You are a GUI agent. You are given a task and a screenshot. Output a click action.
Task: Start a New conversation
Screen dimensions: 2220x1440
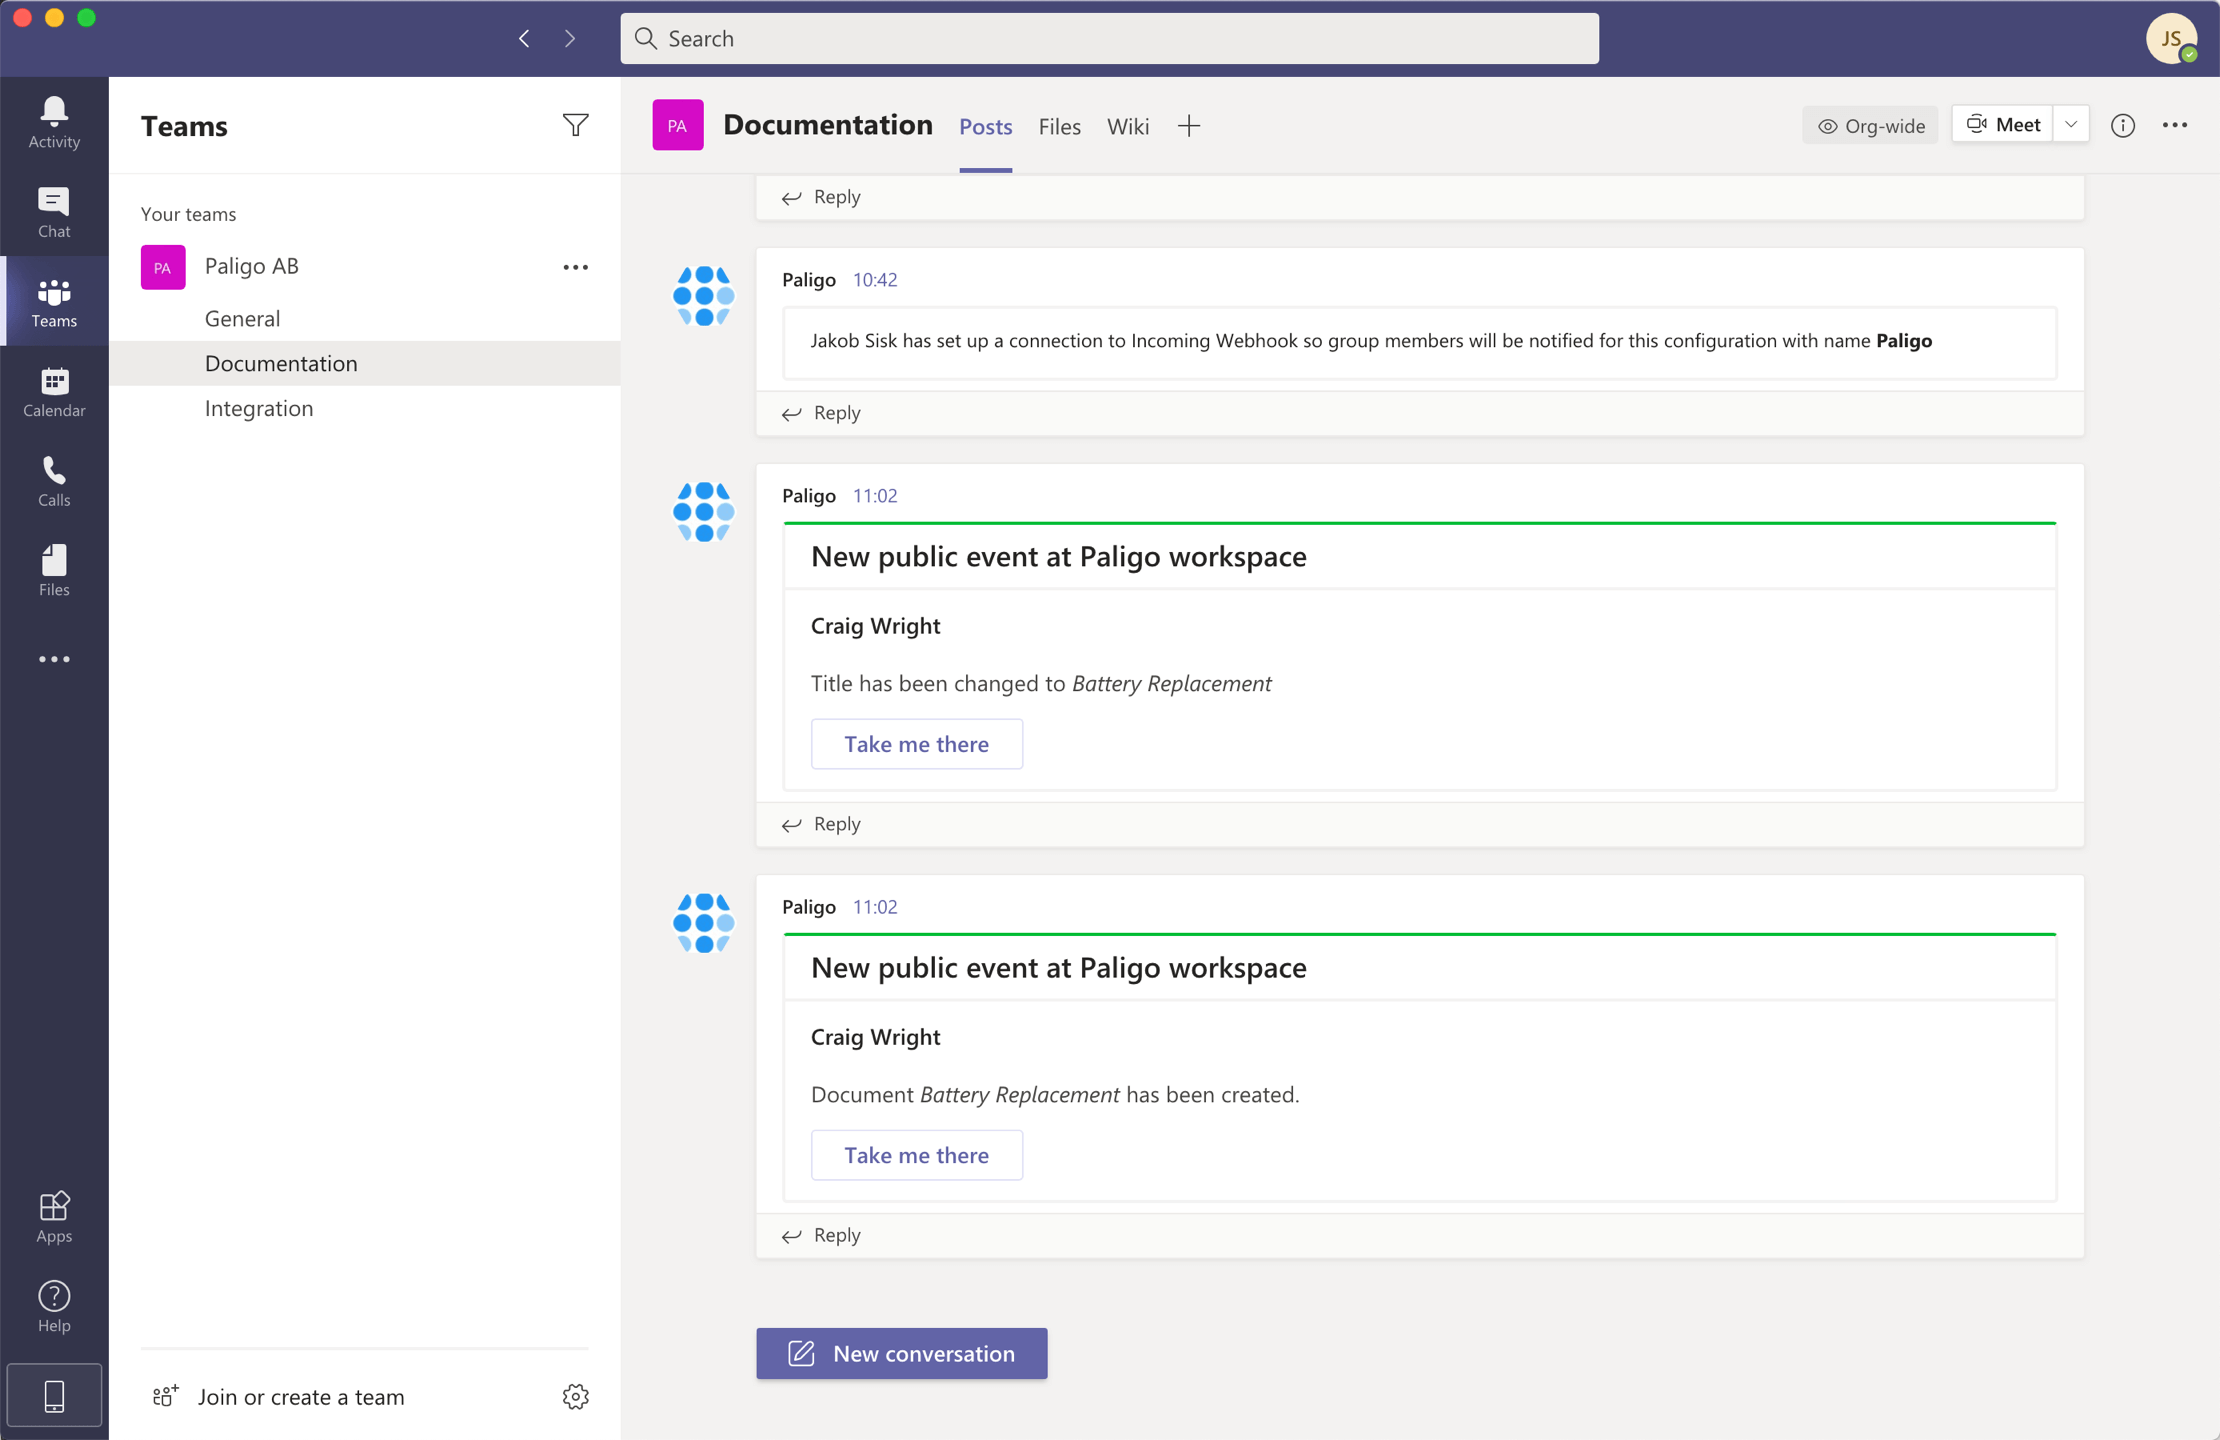click(x=900, y=1353)
